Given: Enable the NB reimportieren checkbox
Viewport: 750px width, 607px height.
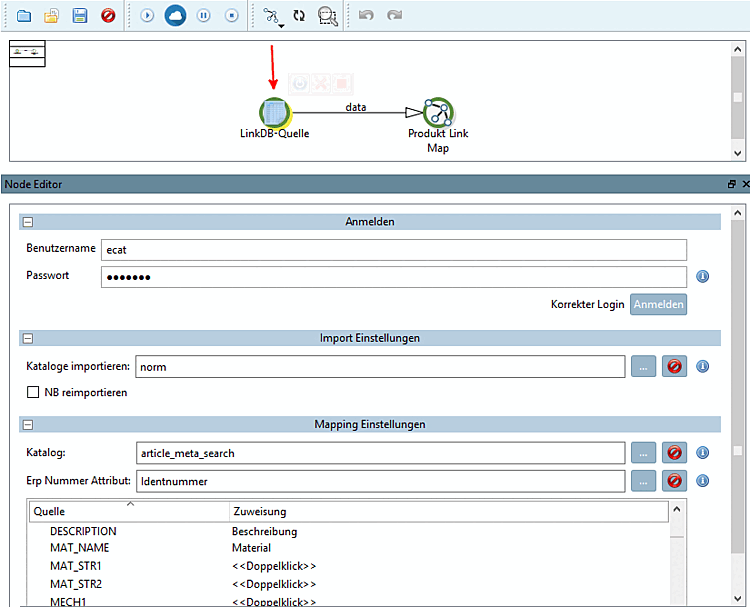Looking at the screenshot, I should click(33, 393).
